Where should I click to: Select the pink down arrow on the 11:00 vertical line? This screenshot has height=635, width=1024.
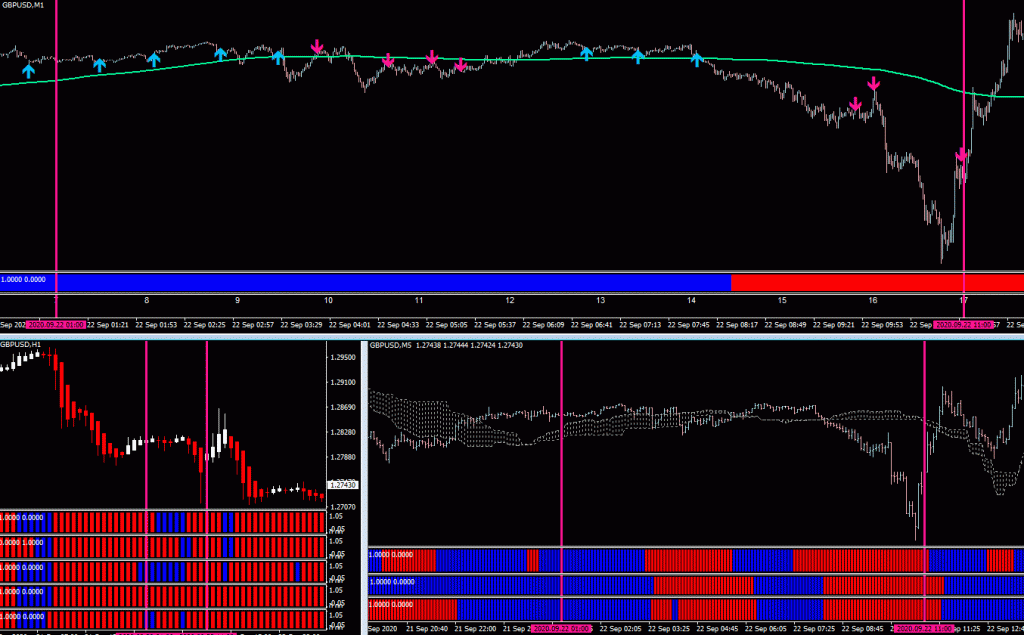coord(962,155)
